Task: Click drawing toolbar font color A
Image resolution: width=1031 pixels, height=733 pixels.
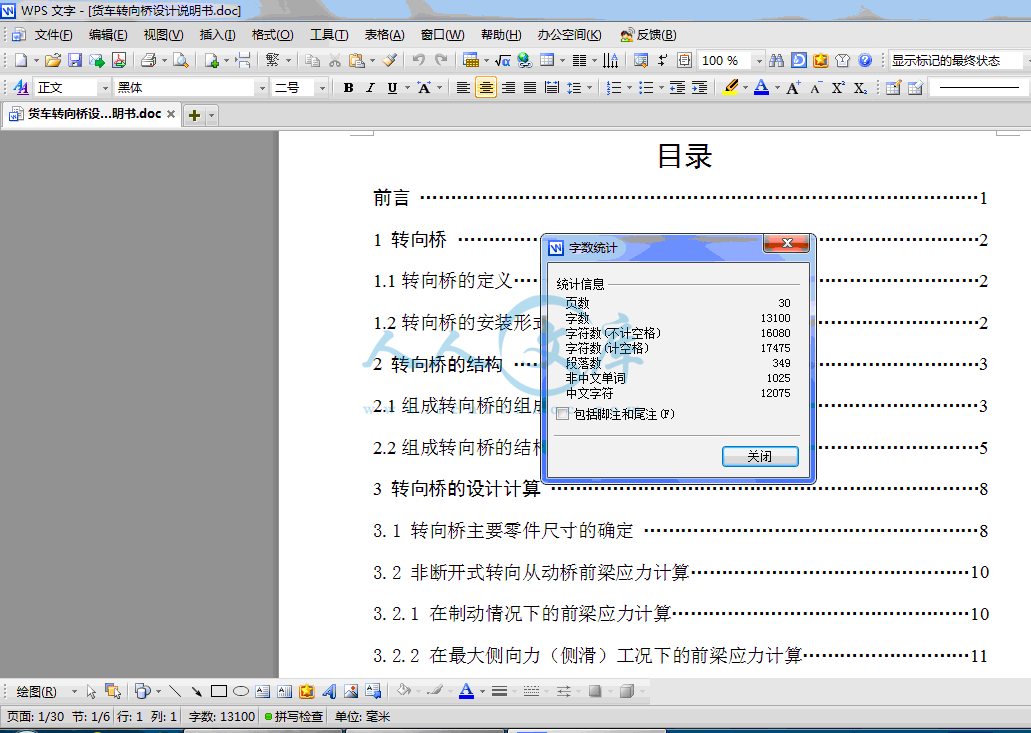Action: tap(466, 691)
